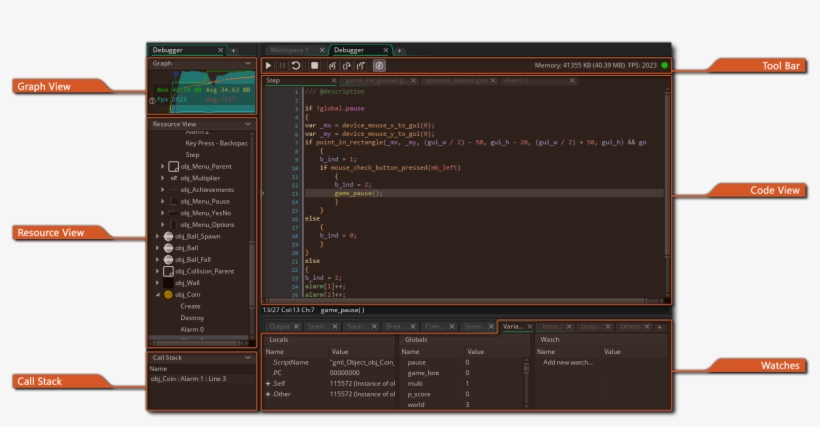
Task: Collapse the obj_Coin tree node
Action: click(157, 294)
